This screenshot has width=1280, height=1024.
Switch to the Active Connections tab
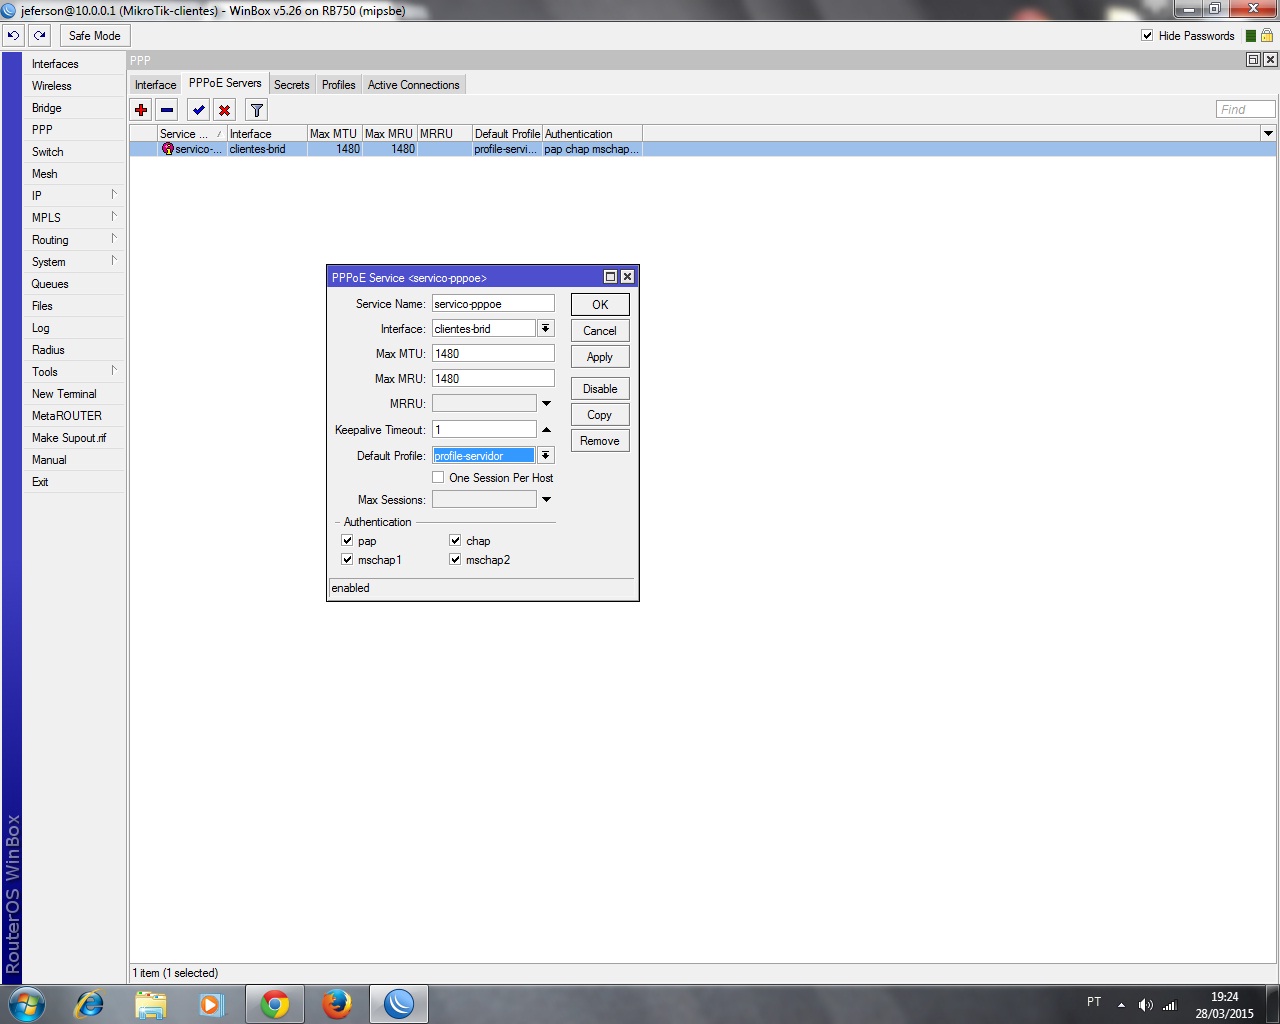(414, 85)
